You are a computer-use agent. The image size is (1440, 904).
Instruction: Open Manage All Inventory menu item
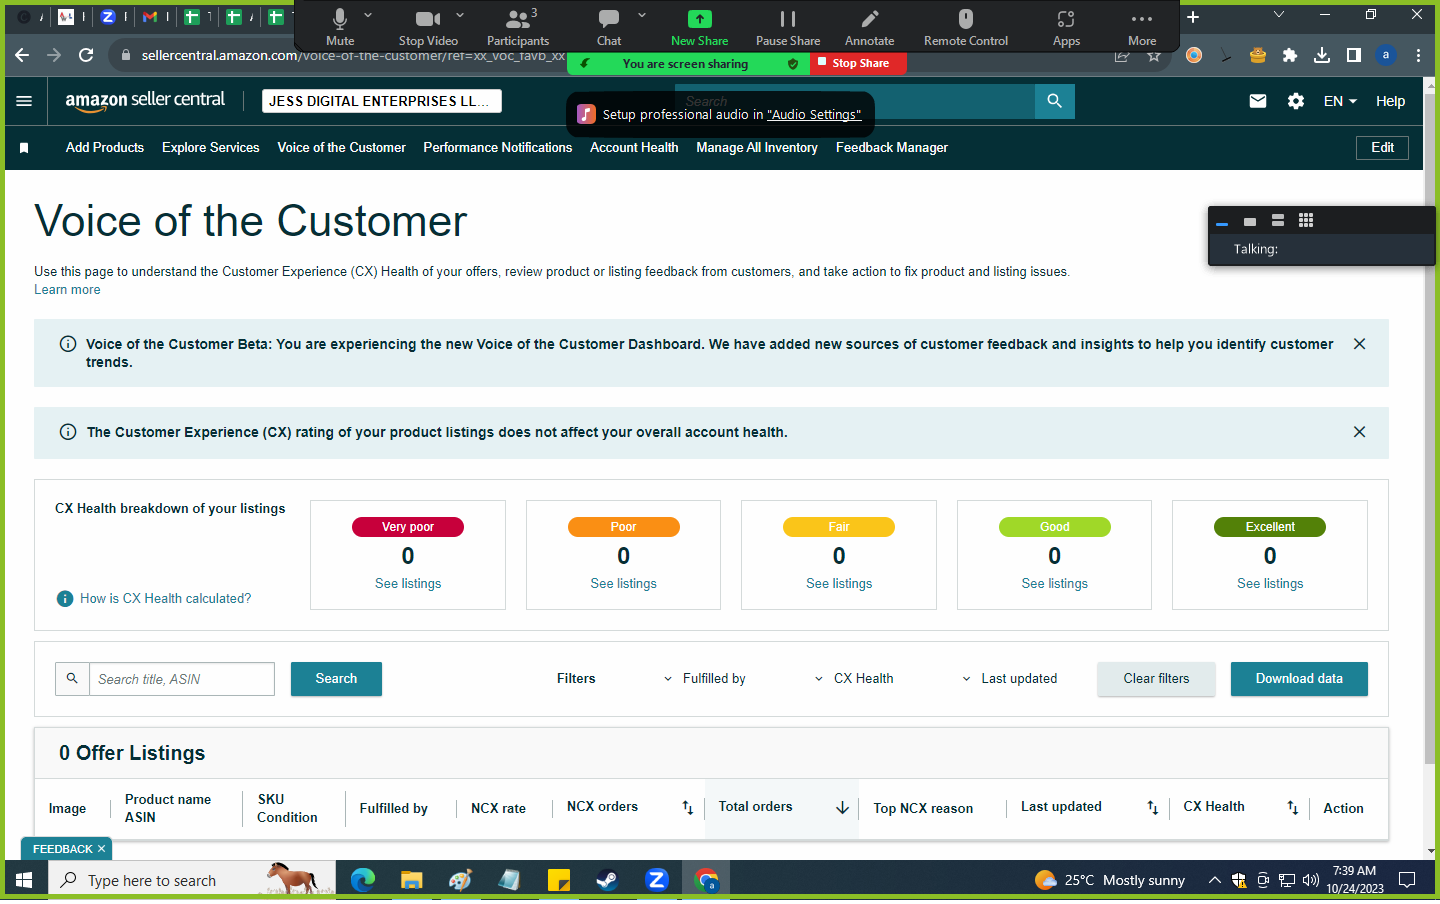757,148
